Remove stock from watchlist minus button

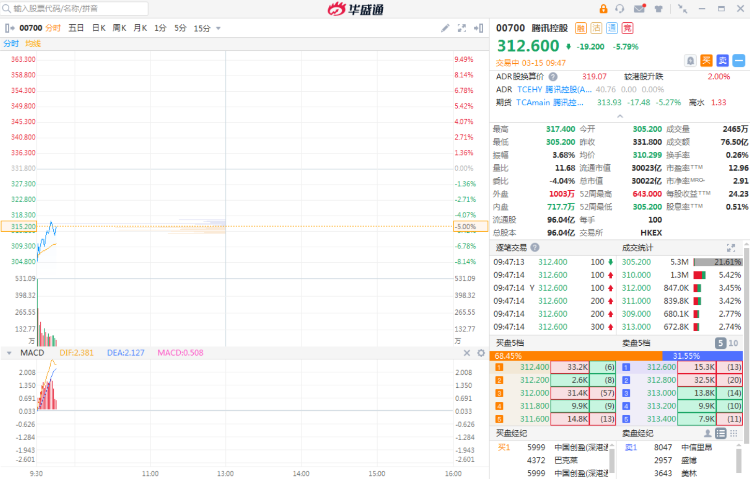(x=736, y=61)
